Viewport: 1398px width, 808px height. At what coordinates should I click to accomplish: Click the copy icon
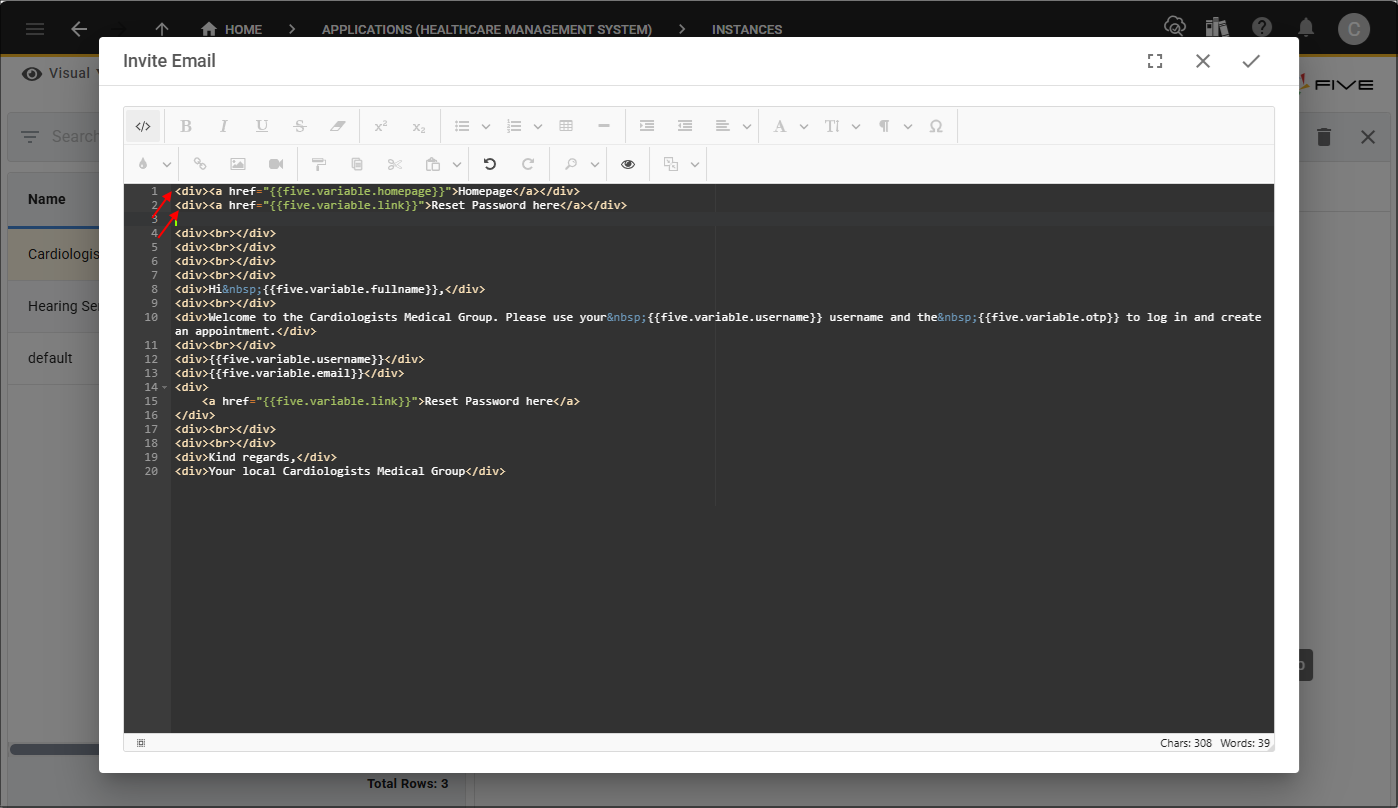click(357, 164)
